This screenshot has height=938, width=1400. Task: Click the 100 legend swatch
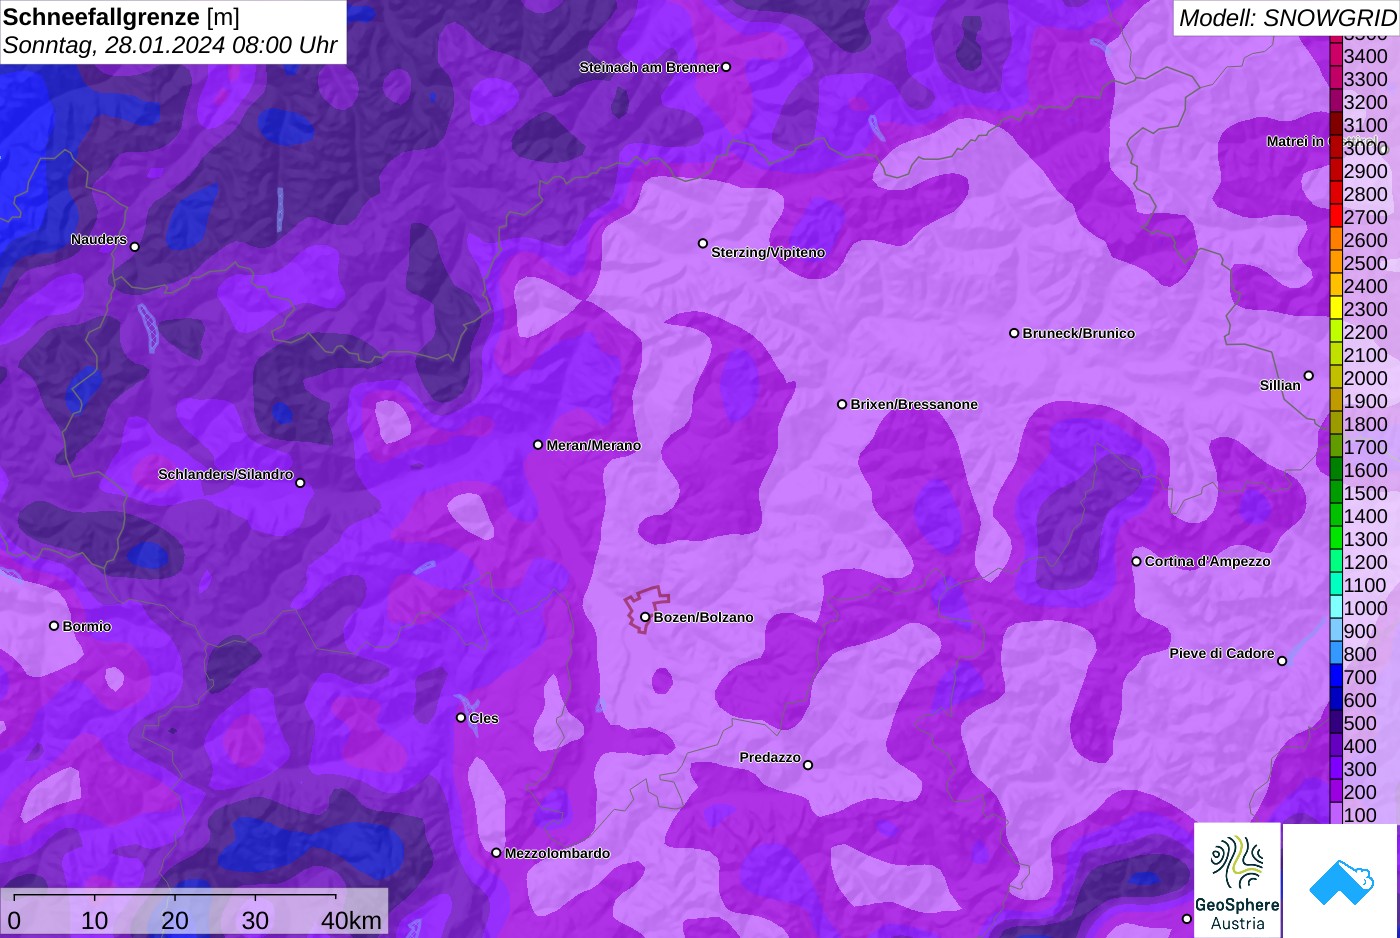[1335, 815]
